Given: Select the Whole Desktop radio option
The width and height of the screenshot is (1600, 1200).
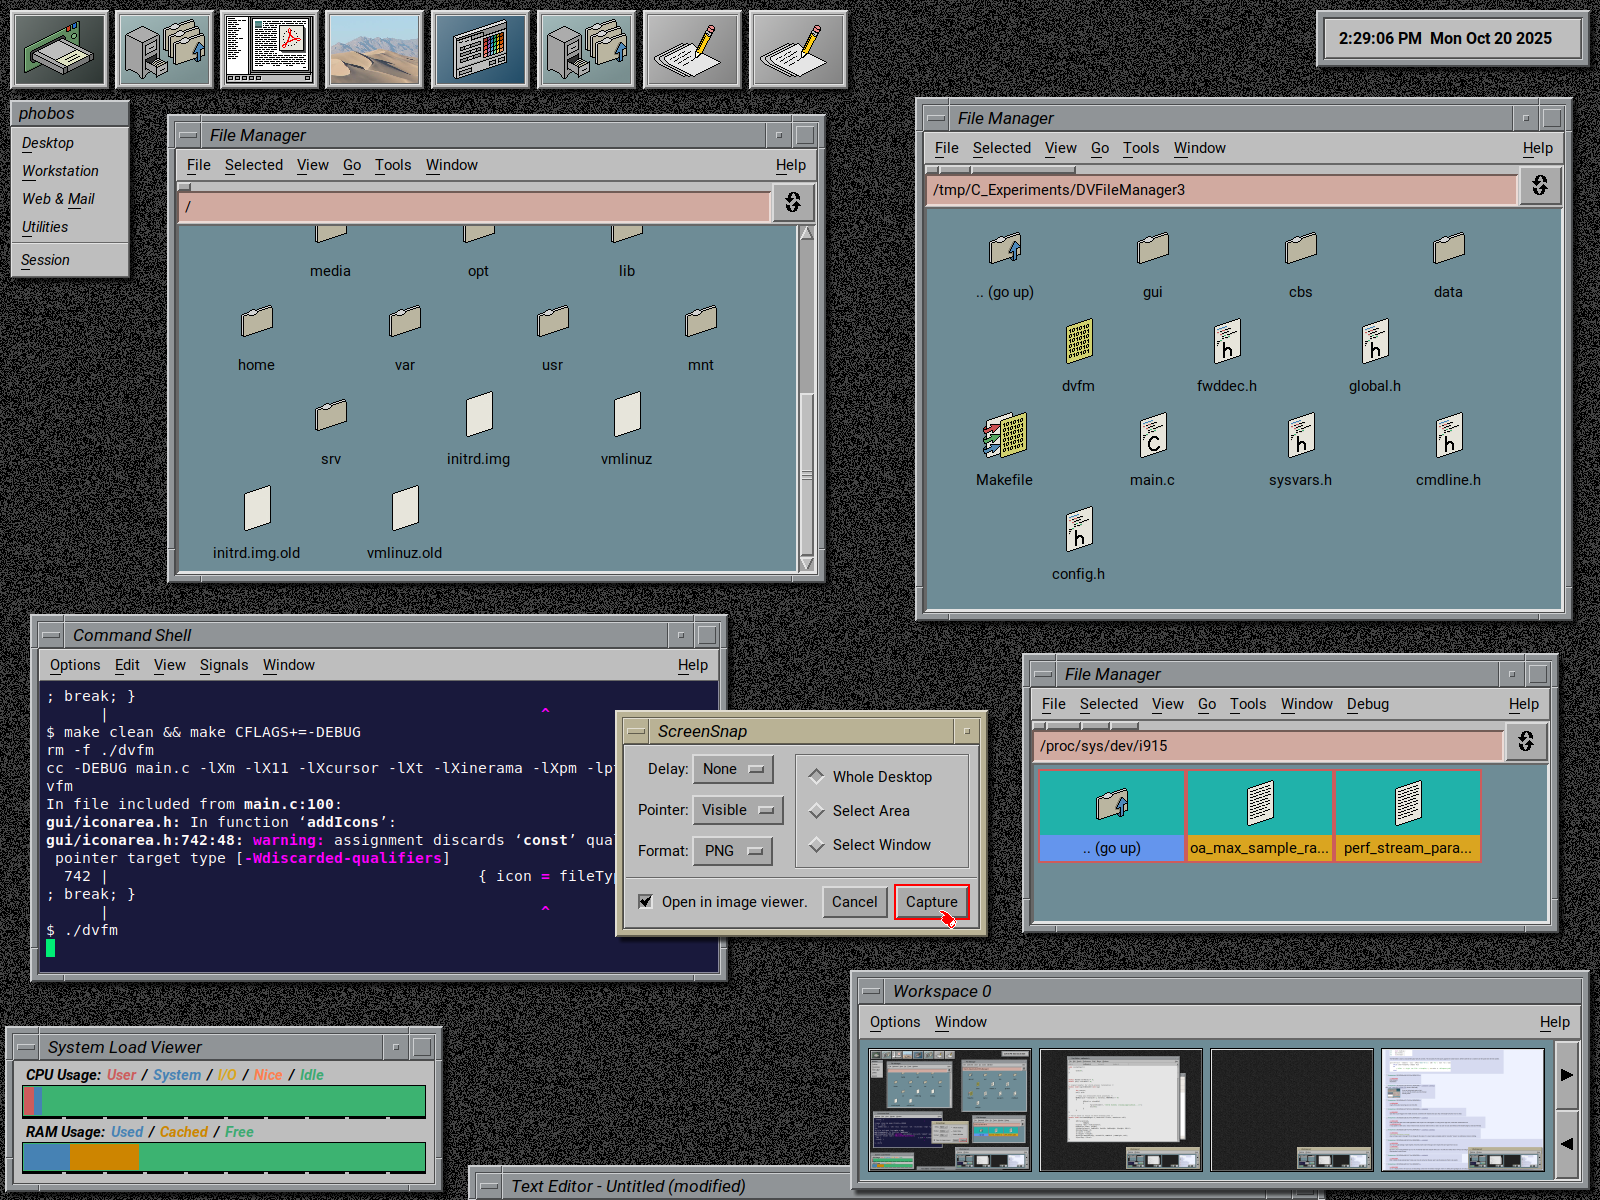Looking at the screenshot, I should point(817,777).
